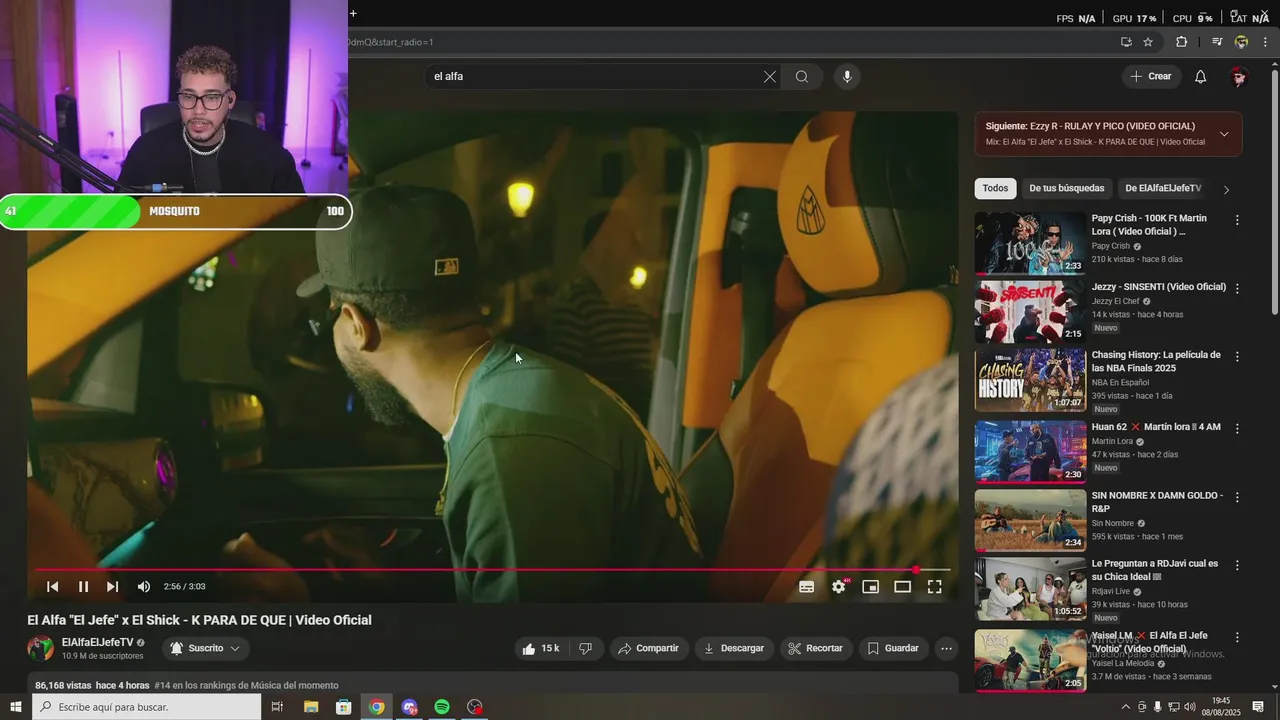Click the Windows taskbar search box
The image size is (1280, 720).
(146, 707)
